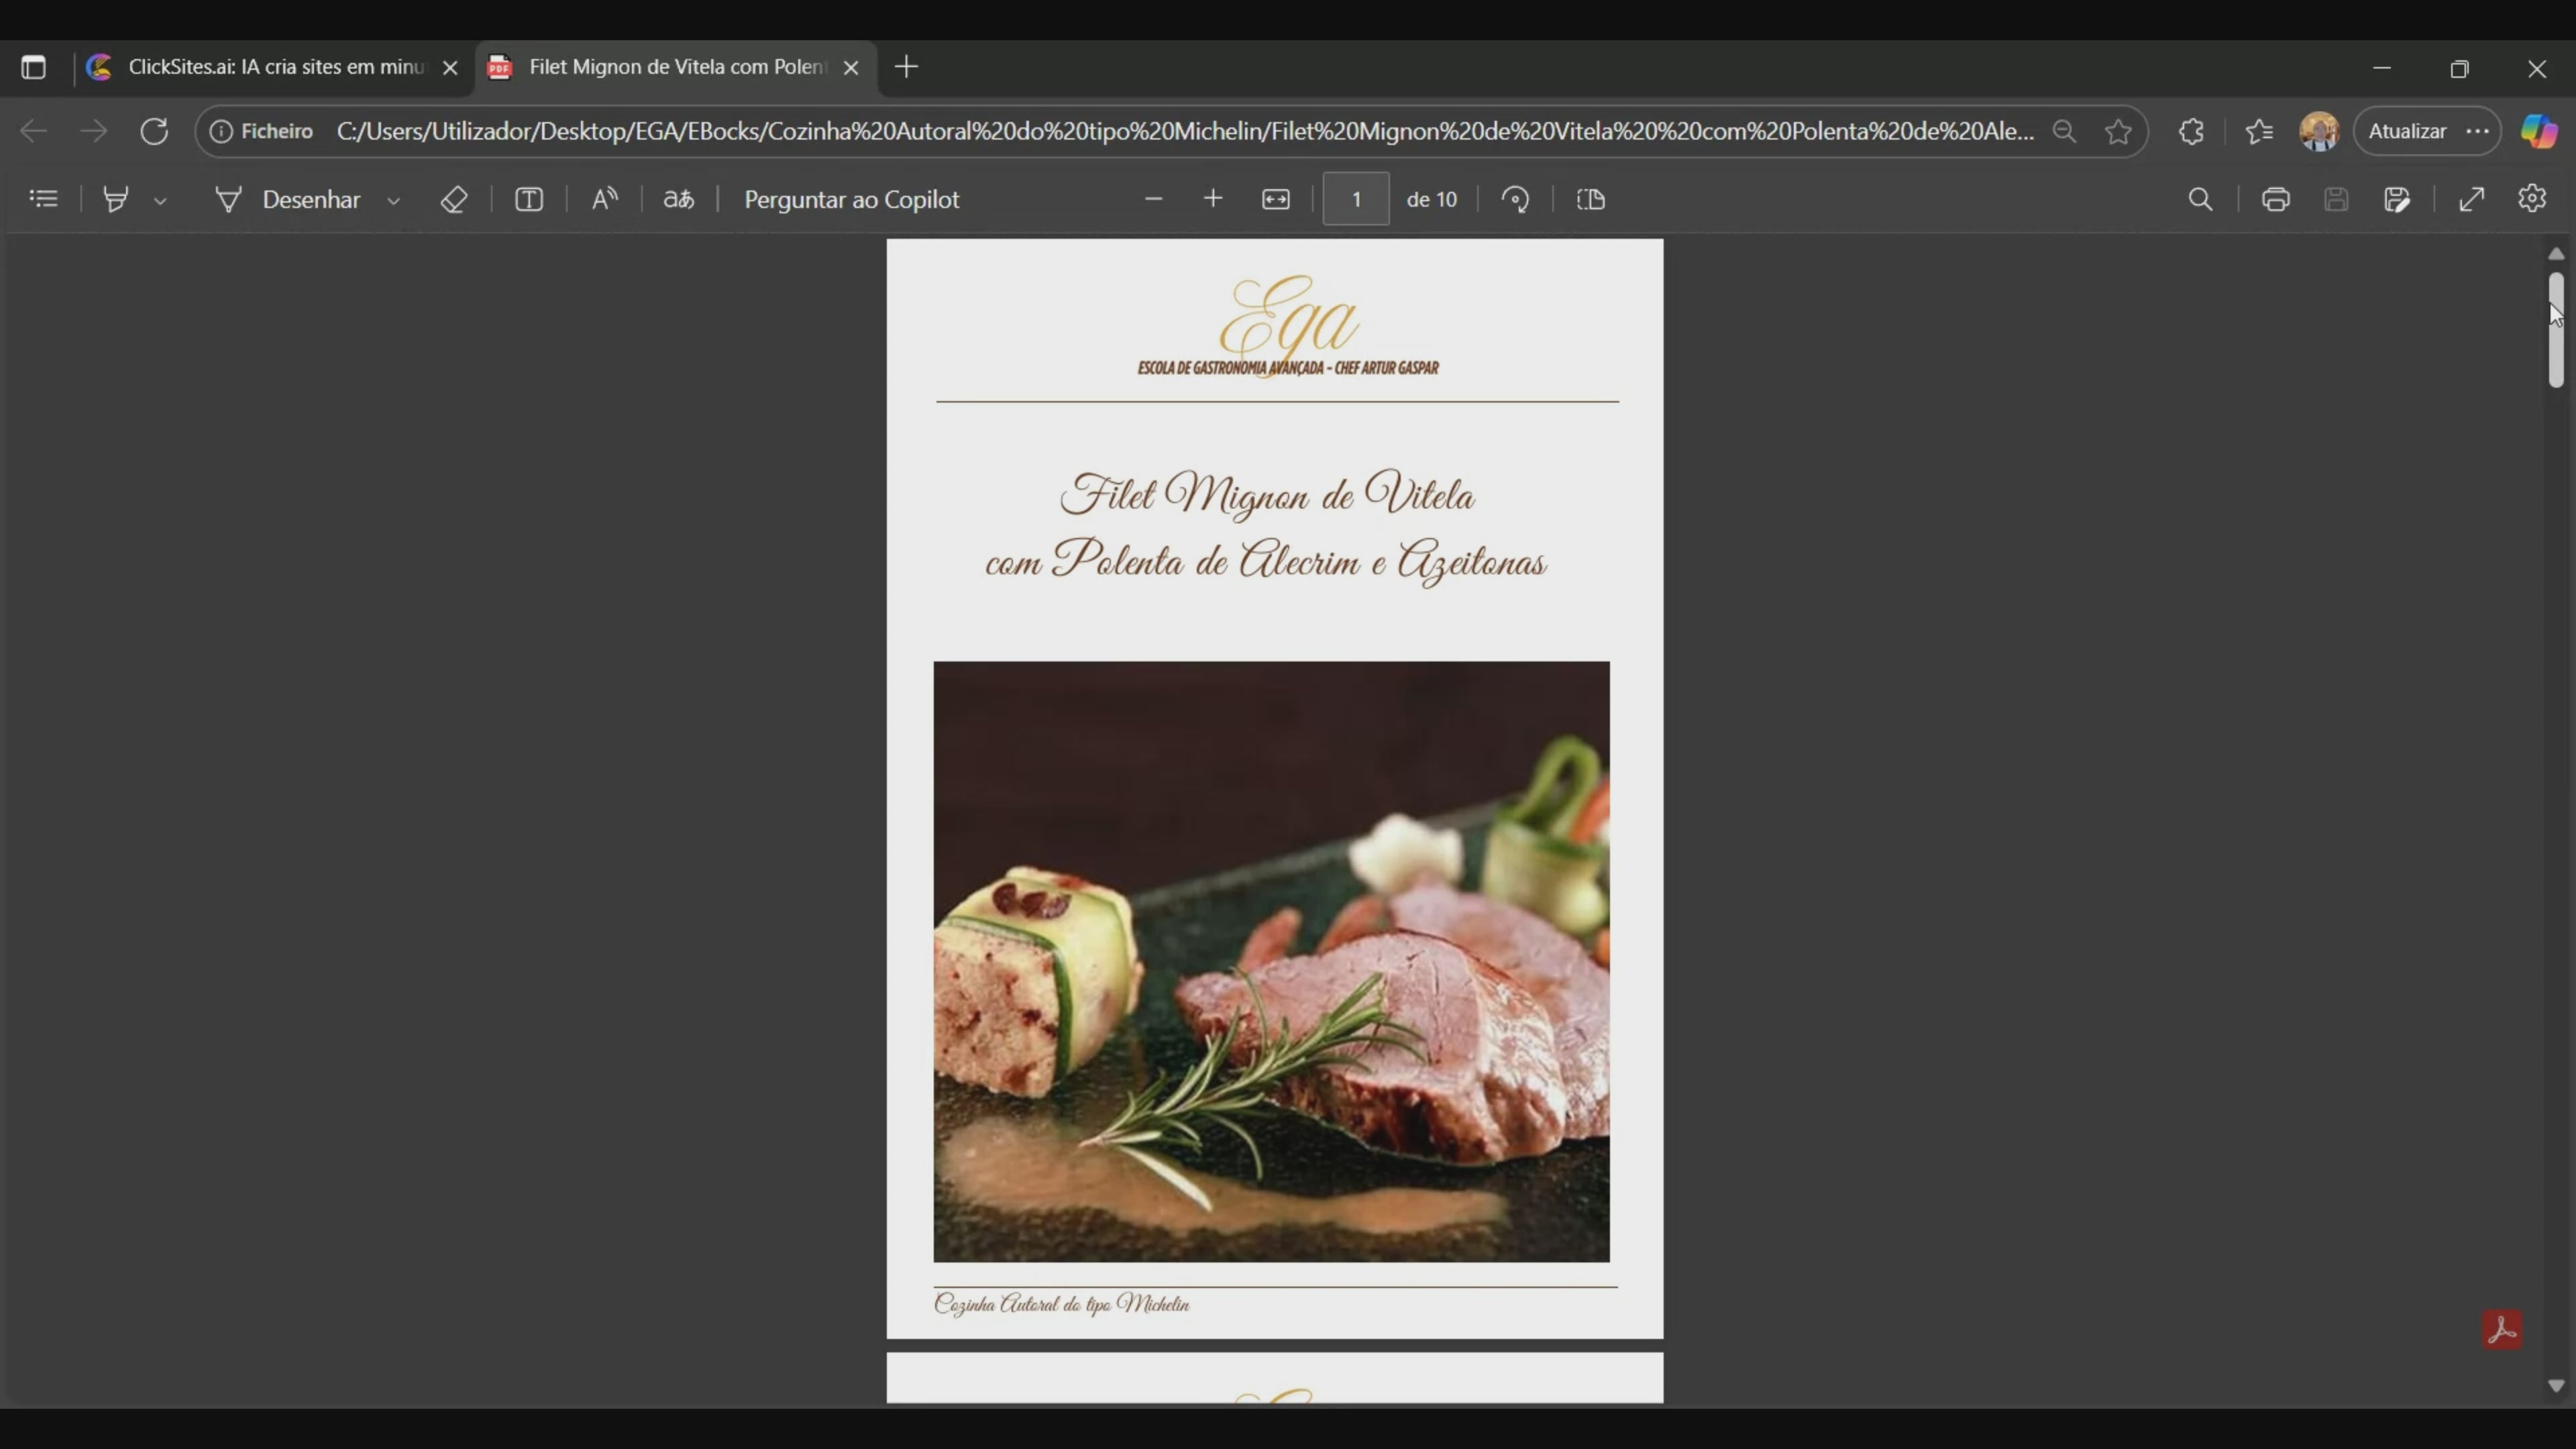2576x1449 pixels.
Task: Enter full screen mode
Action: point(2472,199)
